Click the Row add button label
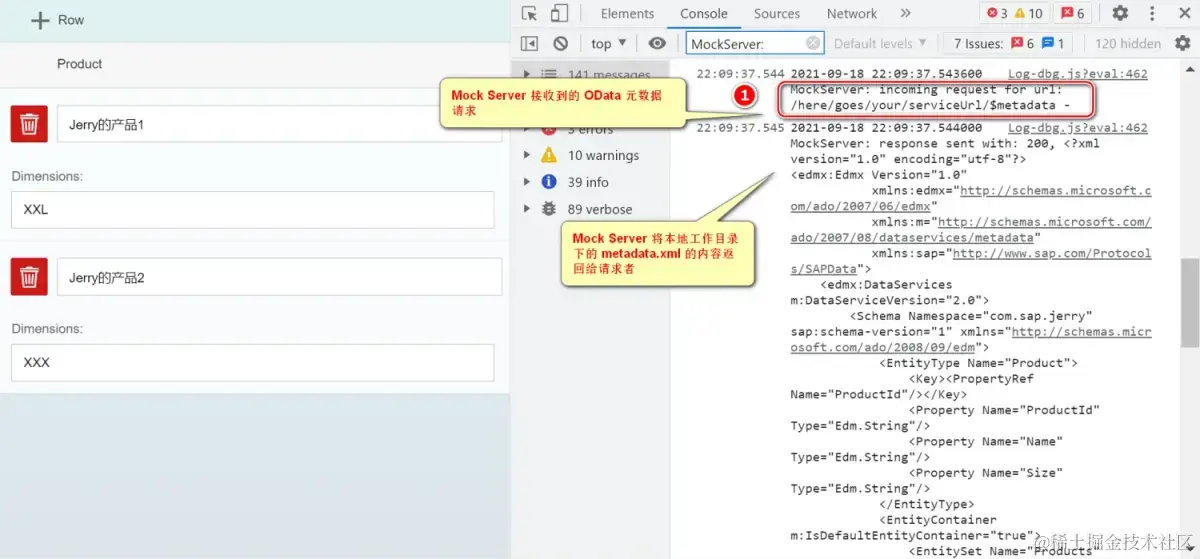 click(x=71, y=20)
